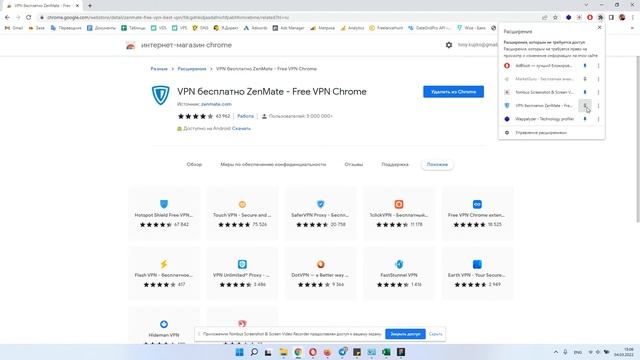Open the Work category link
This screenshot has height=360, width=640.
click(245, 116)
